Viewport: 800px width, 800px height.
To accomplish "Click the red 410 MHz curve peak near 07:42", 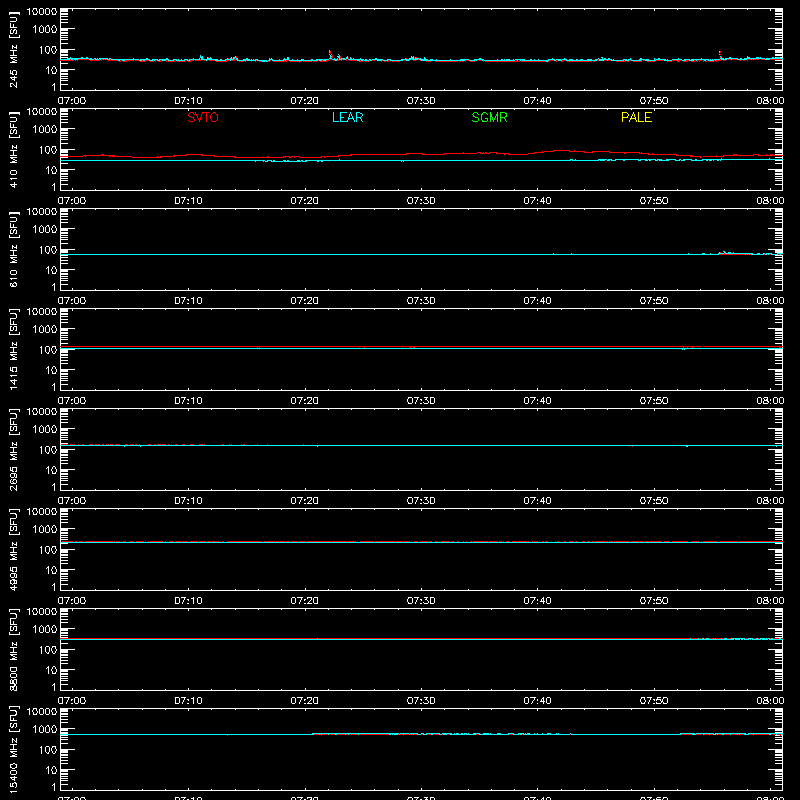I will tap(561, 151).
